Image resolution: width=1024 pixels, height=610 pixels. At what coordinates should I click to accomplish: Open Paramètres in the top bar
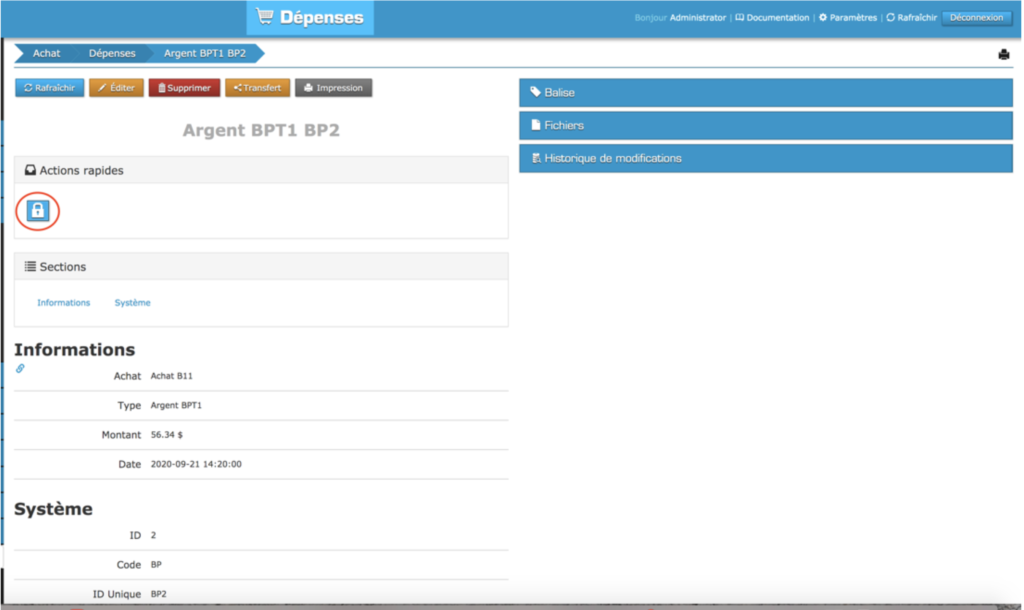pos(847,18)
